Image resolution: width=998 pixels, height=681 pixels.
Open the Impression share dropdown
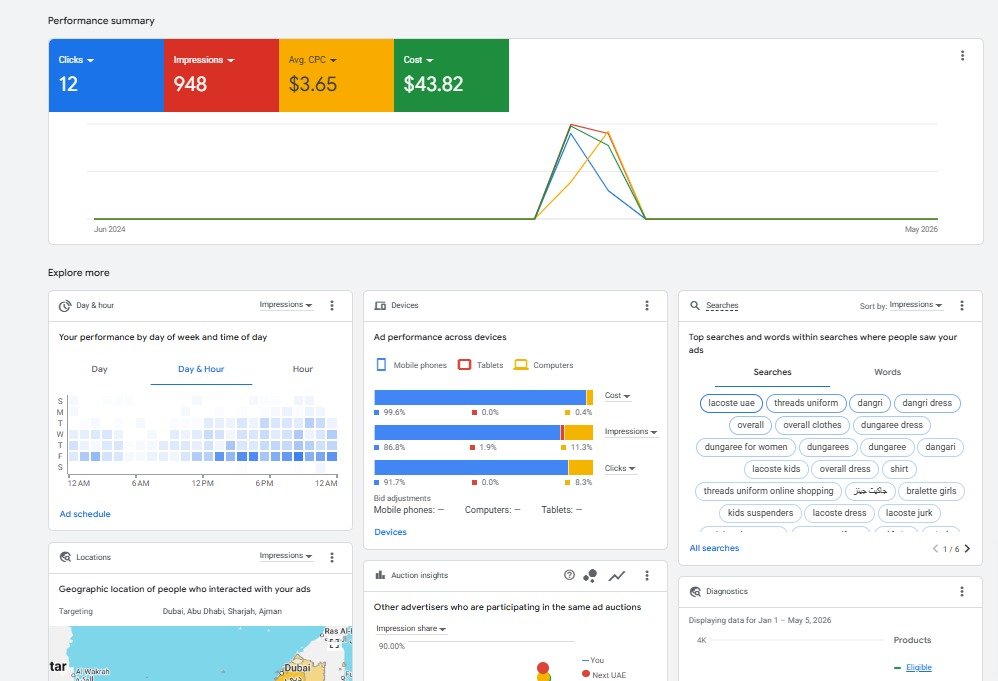pos(411,629)
